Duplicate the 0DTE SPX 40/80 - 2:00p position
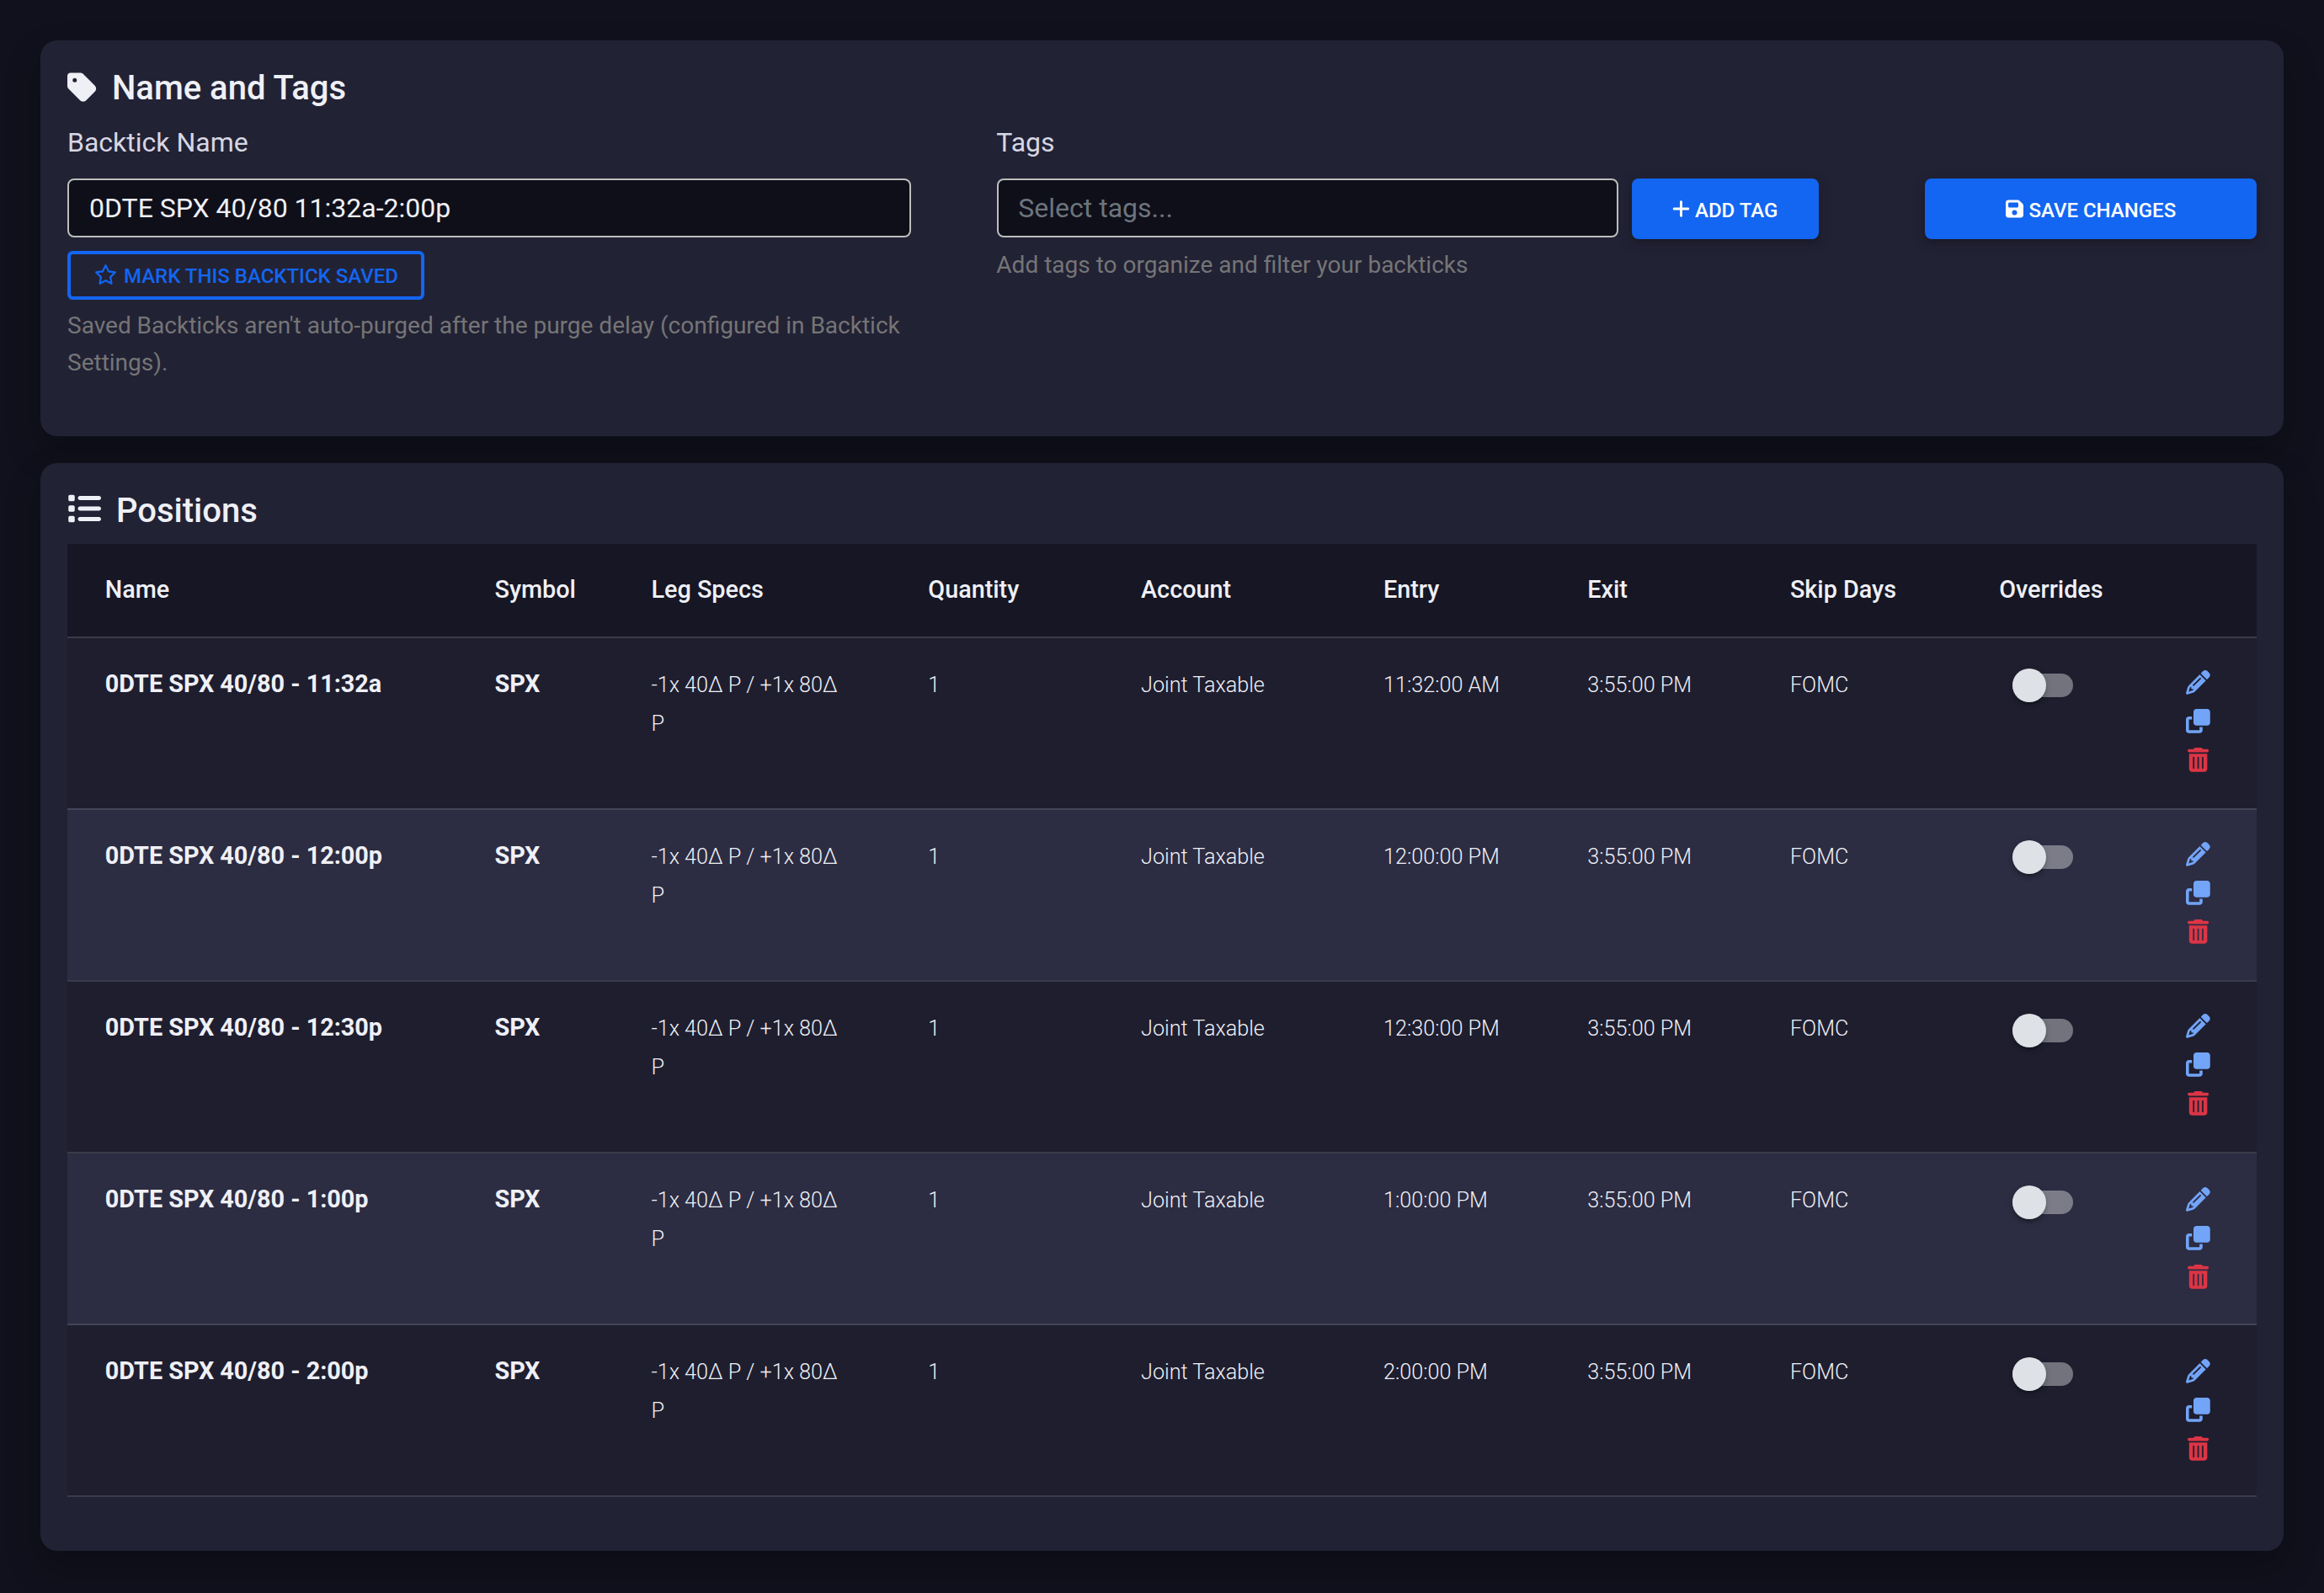The width and height of the screenshot is (2324, 1593). (2197, 1410)
